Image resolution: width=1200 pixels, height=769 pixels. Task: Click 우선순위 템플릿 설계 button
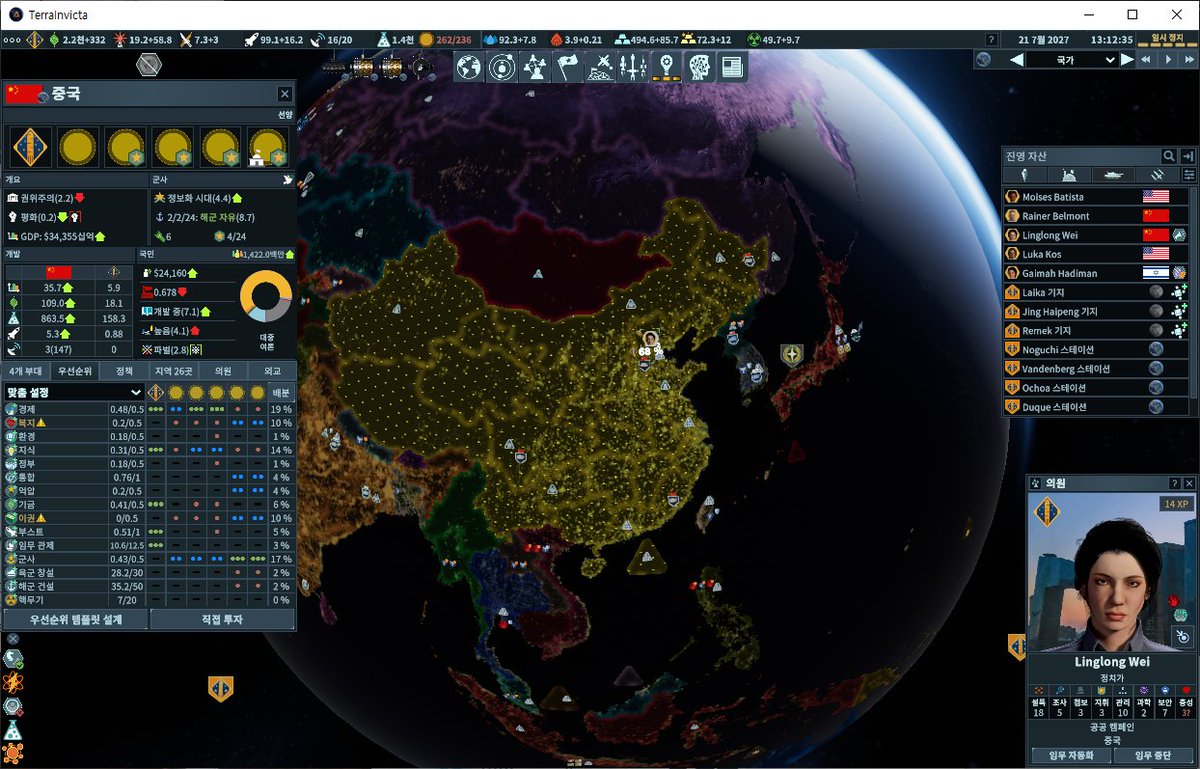tap(76, 619)
